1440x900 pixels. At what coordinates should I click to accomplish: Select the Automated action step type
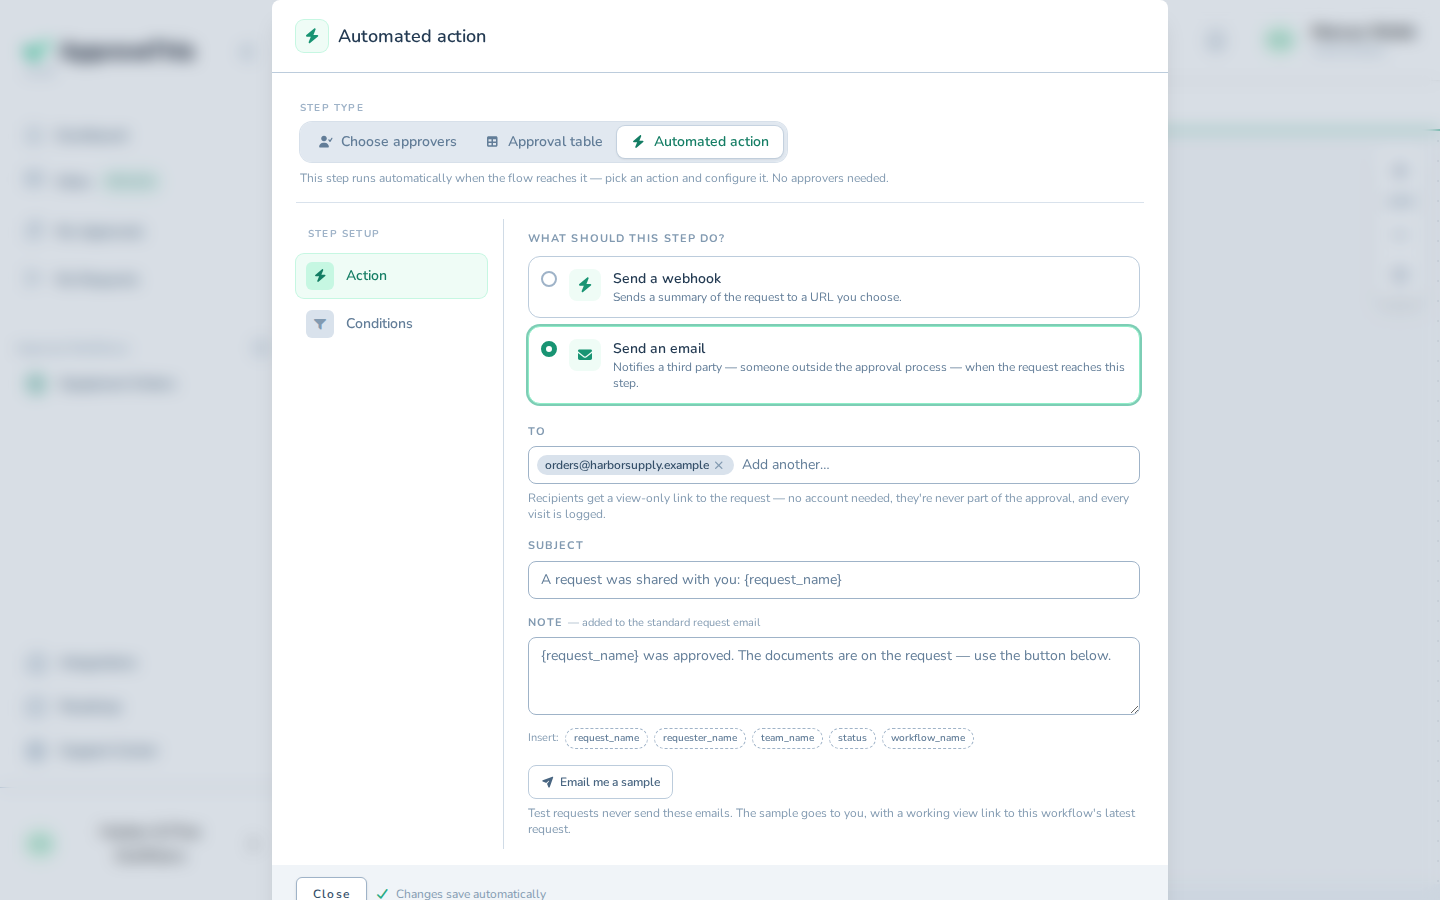point(700,142)
